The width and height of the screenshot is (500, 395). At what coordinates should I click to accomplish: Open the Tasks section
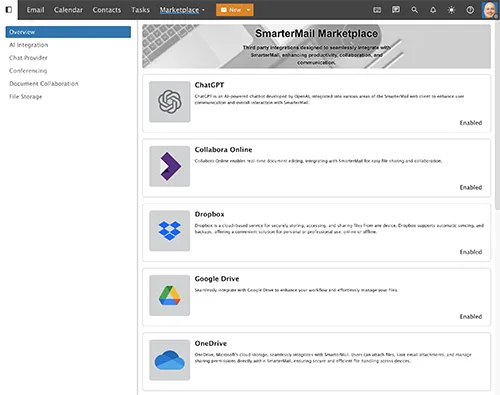(140, 10)
